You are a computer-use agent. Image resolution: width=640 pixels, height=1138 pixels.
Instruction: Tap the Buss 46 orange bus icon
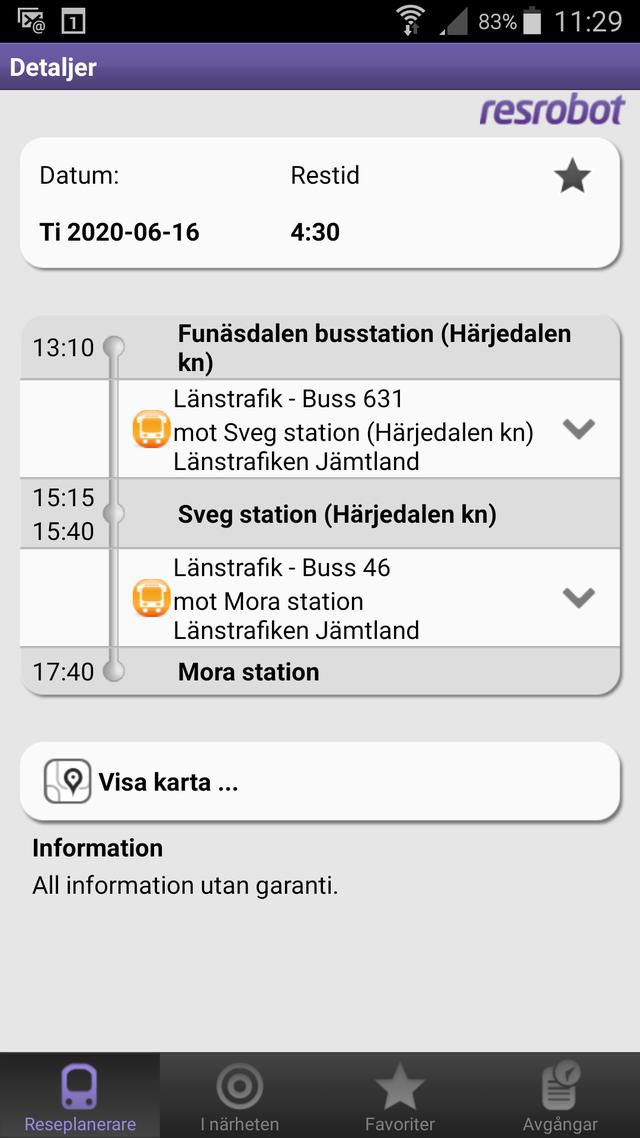coord(152,598)
